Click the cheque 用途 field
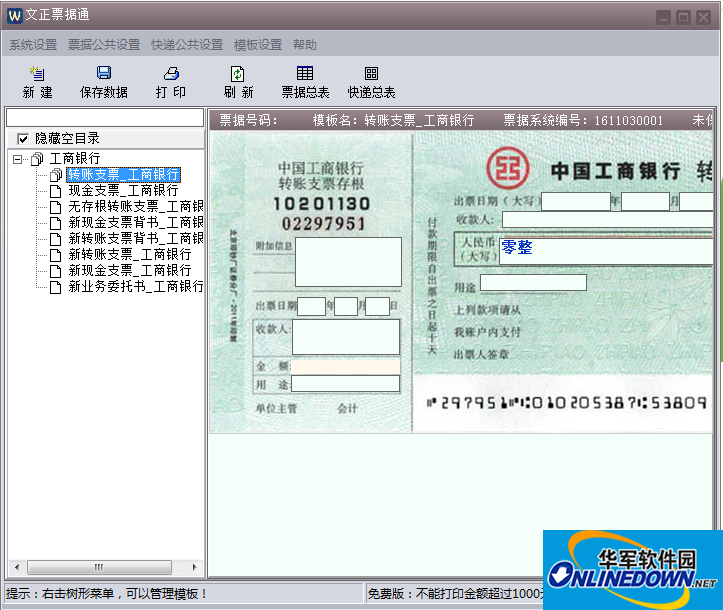 tap(533, 283)
